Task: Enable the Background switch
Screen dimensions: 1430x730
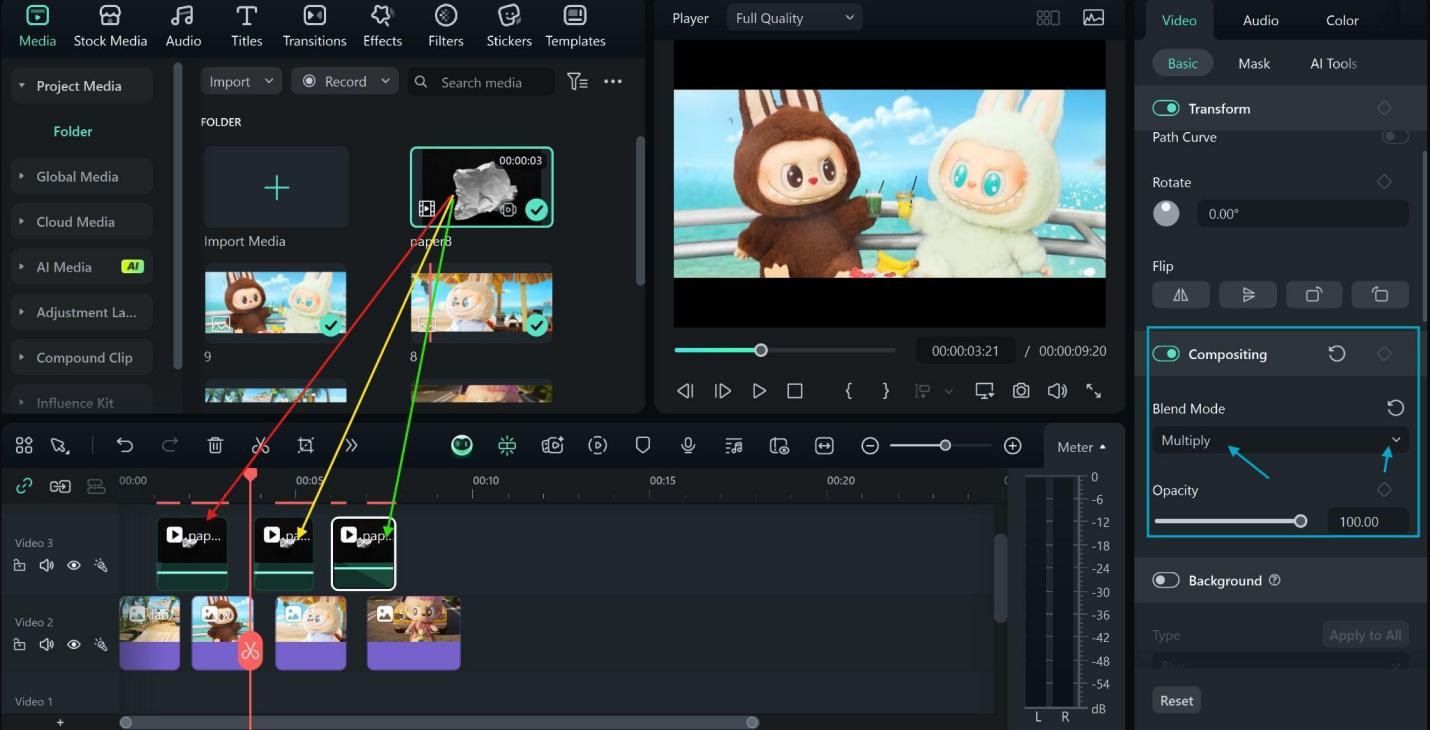Action: coord(1166,580)
